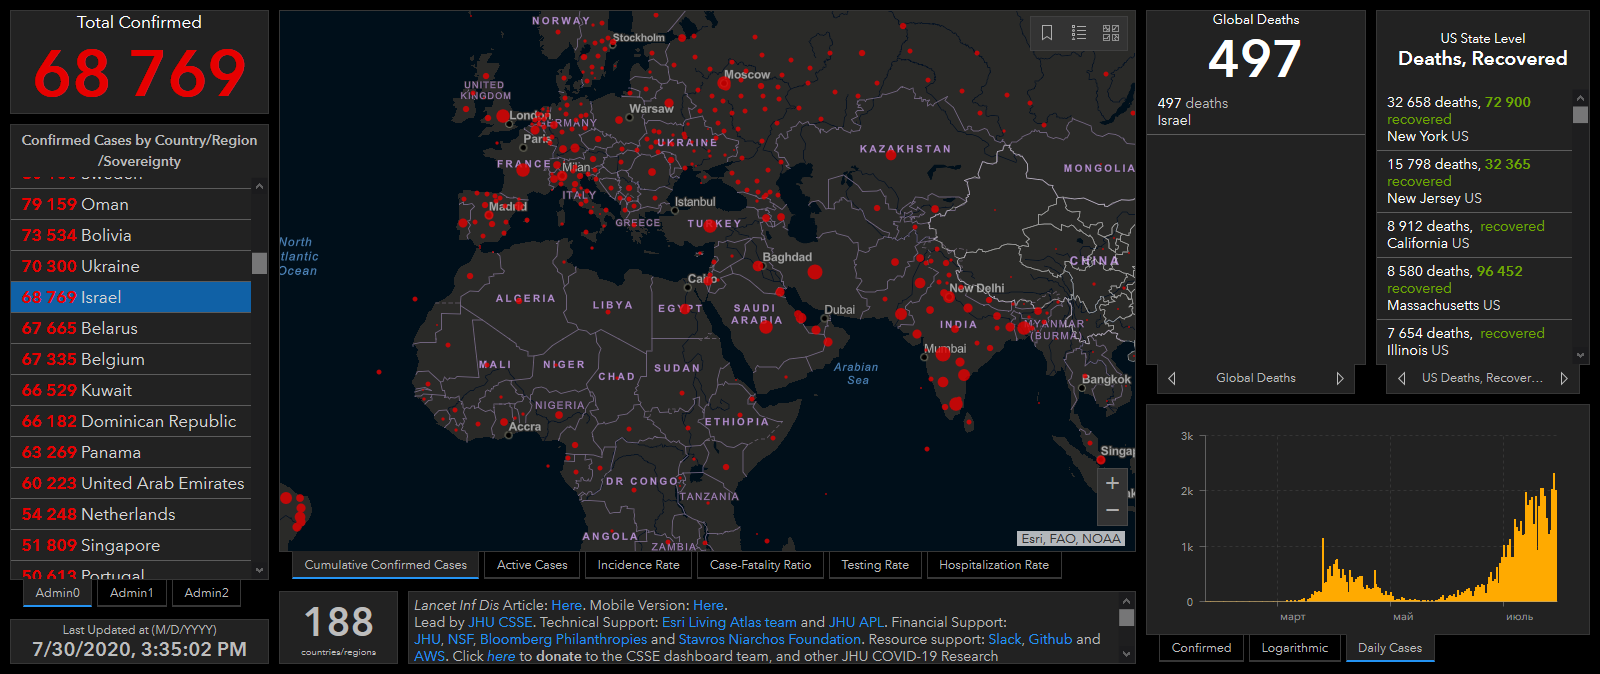The width and height of the screenshot is (1600, 674).
Task: Click US state list scrollbar thumb
Action: 1580,114
